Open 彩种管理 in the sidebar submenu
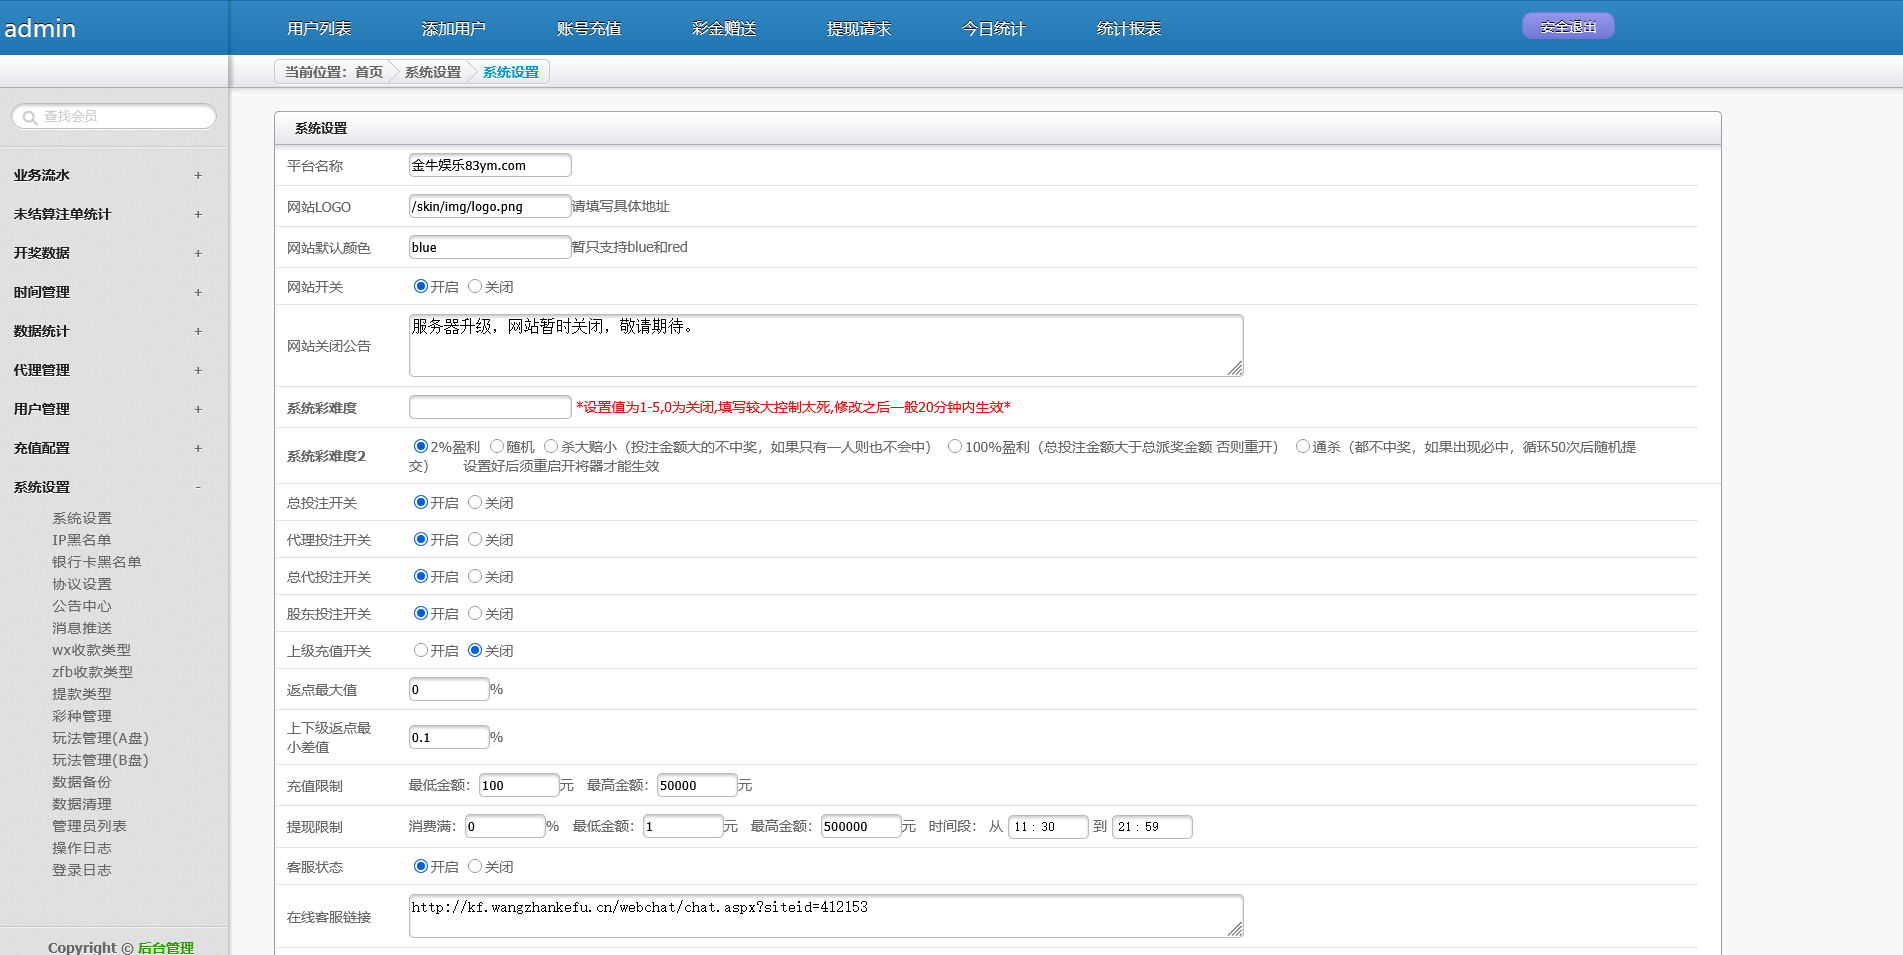 tap(82, 716)
